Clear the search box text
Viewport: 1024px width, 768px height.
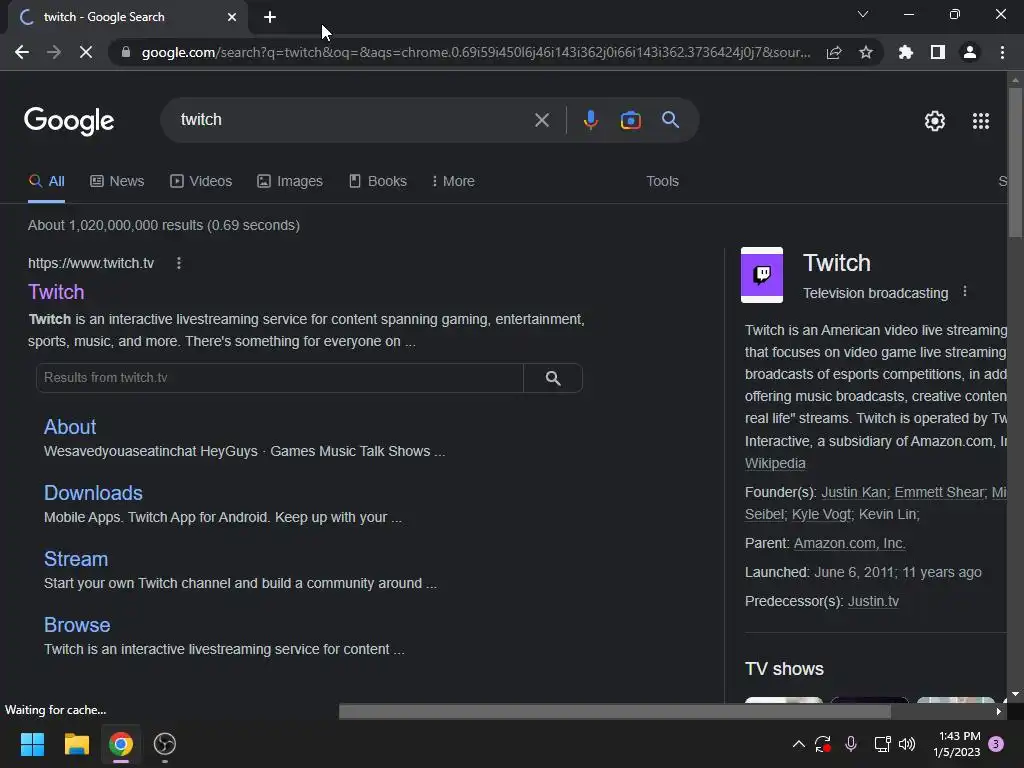541,120
